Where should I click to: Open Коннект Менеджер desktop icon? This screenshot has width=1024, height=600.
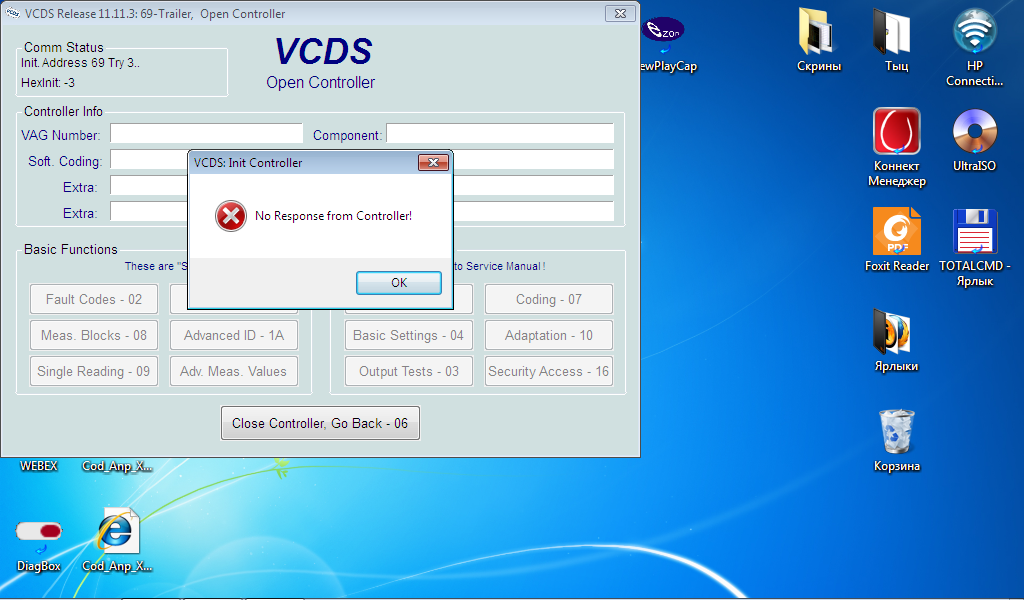point(897,147)
